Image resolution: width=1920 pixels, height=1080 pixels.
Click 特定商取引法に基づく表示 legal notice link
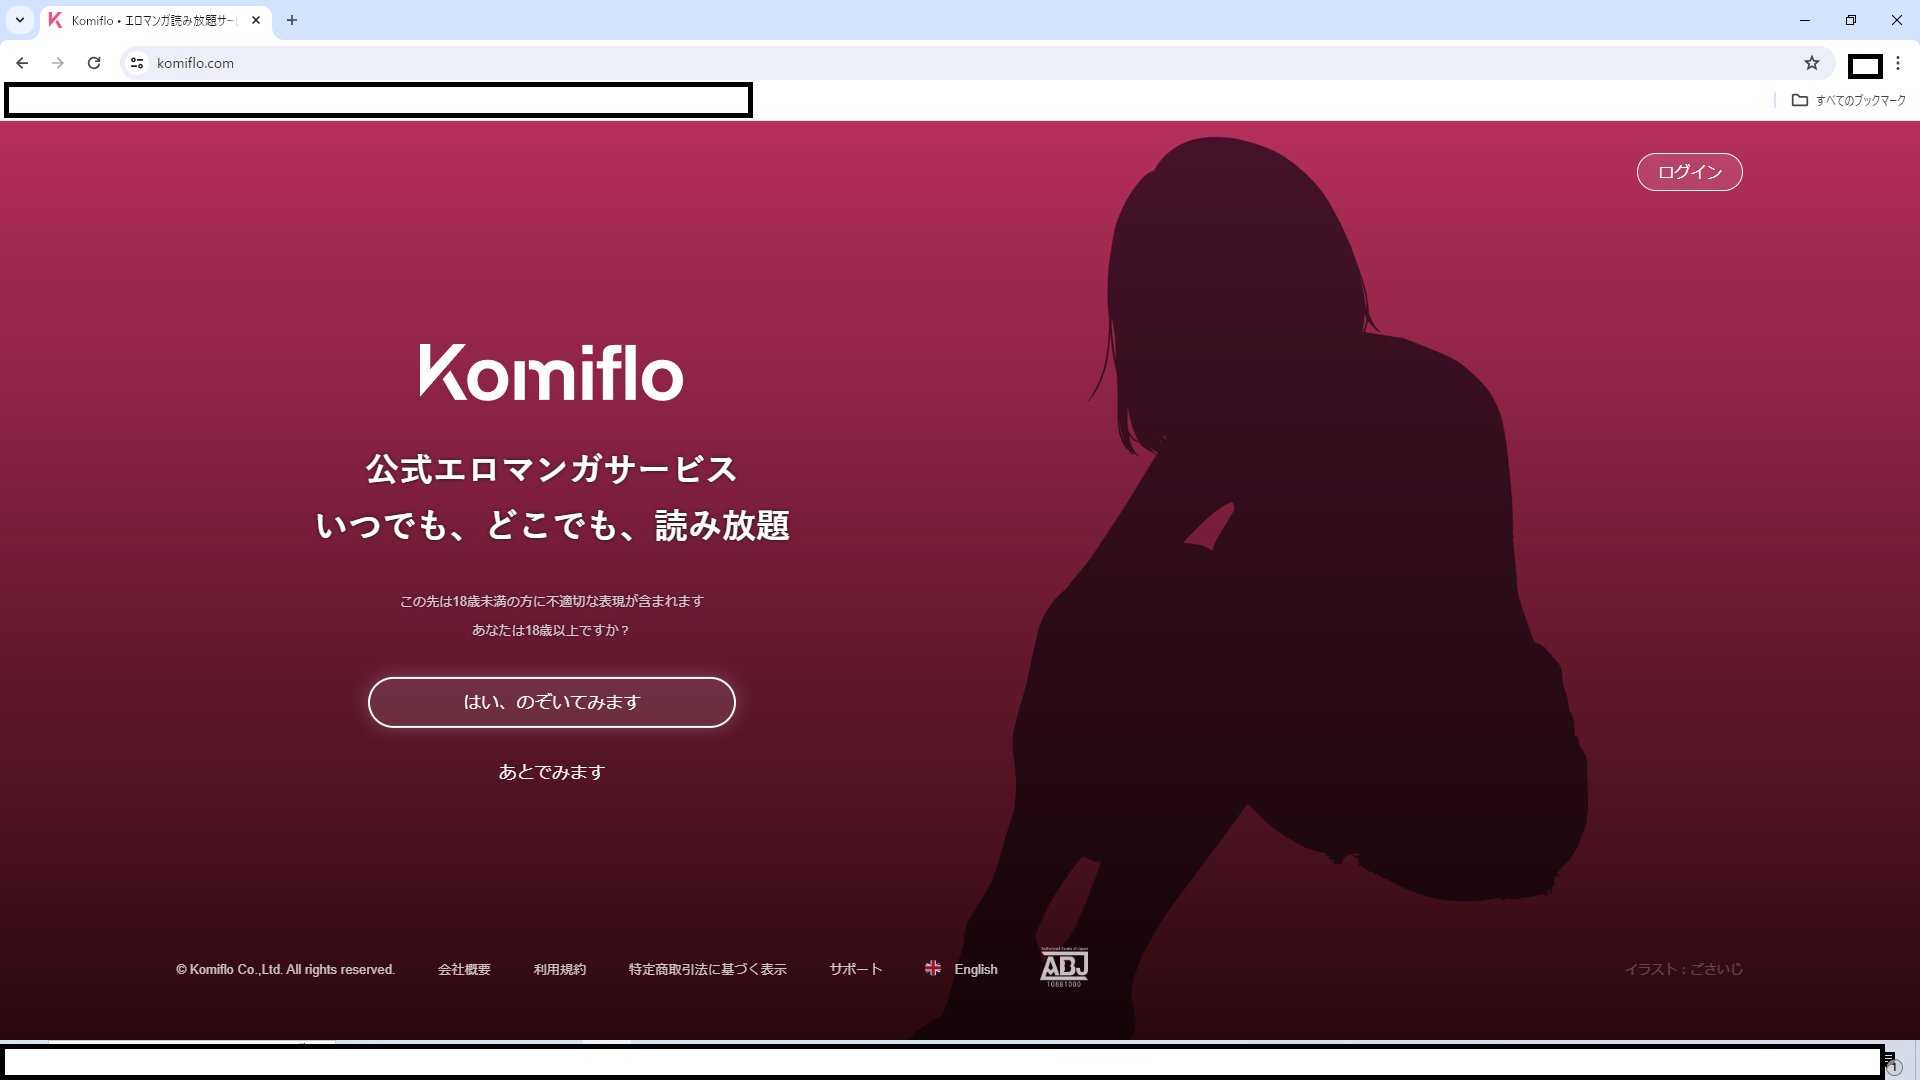pos(707,968)
